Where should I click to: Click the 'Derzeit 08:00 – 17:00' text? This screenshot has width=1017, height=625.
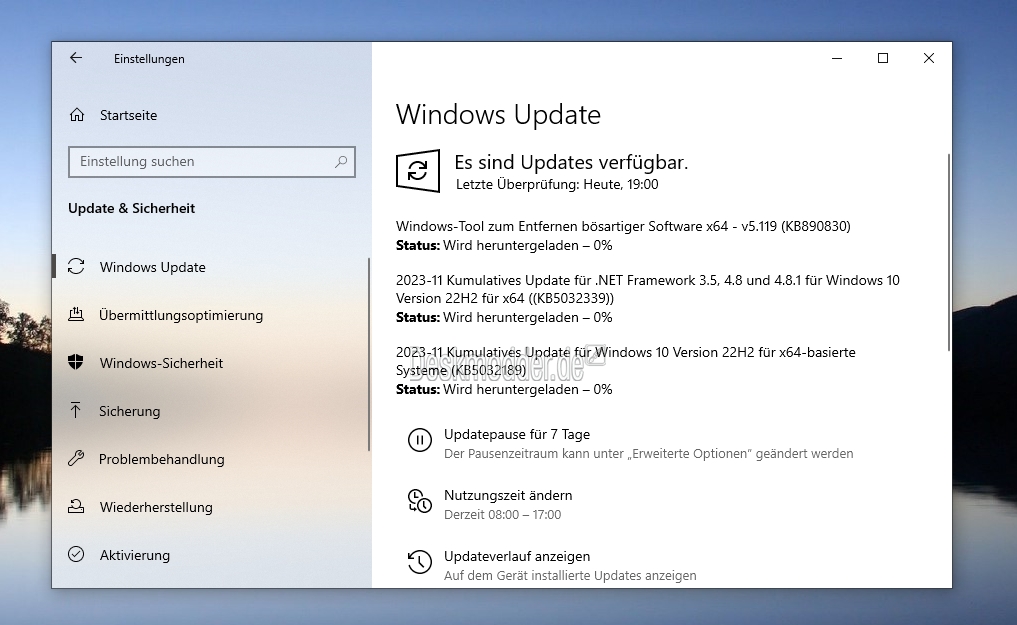(503, 515)
